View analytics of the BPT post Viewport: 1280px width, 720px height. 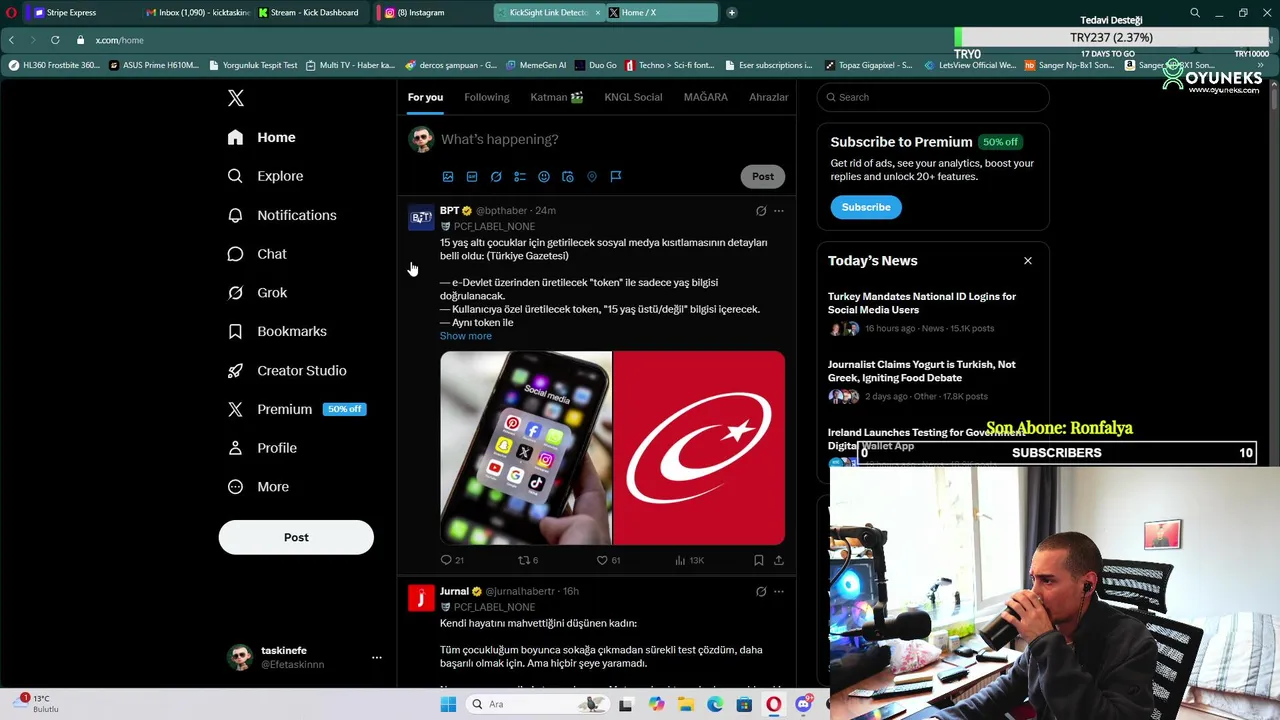689,560
